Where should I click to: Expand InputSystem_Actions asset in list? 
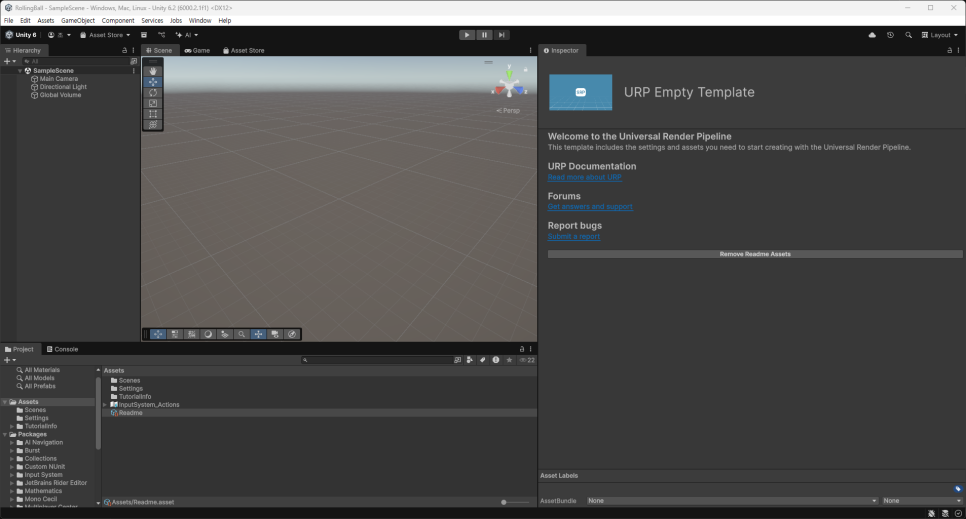click(105, 405)
